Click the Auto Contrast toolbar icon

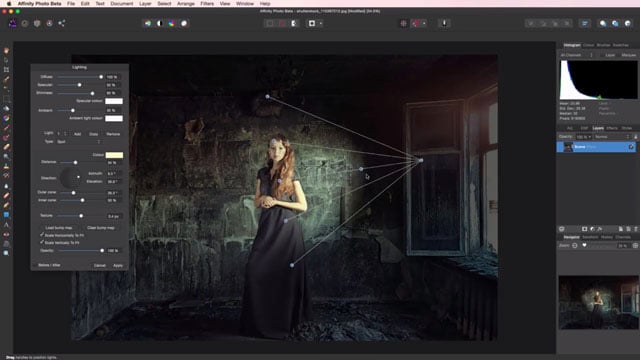pos(160,23)
